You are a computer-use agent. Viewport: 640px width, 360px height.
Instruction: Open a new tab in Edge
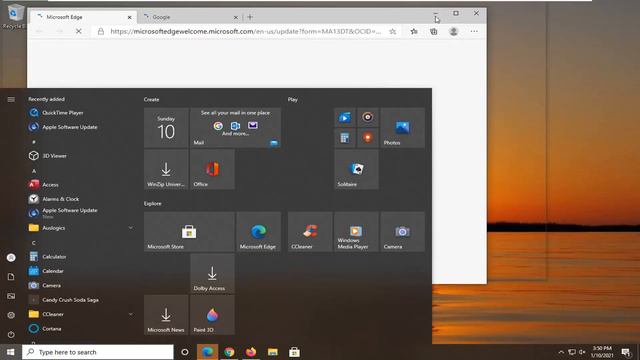click(x=250, y=17)
